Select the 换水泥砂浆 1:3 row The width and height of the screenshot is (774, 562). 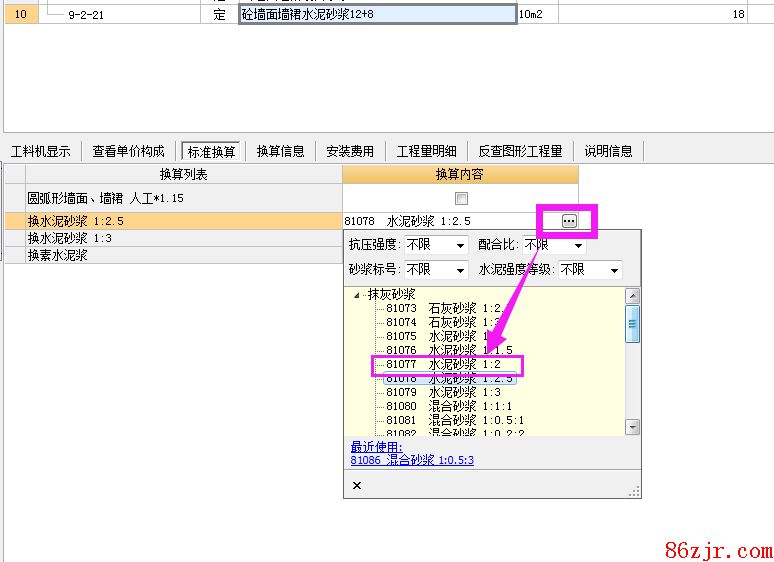[70, 238]
